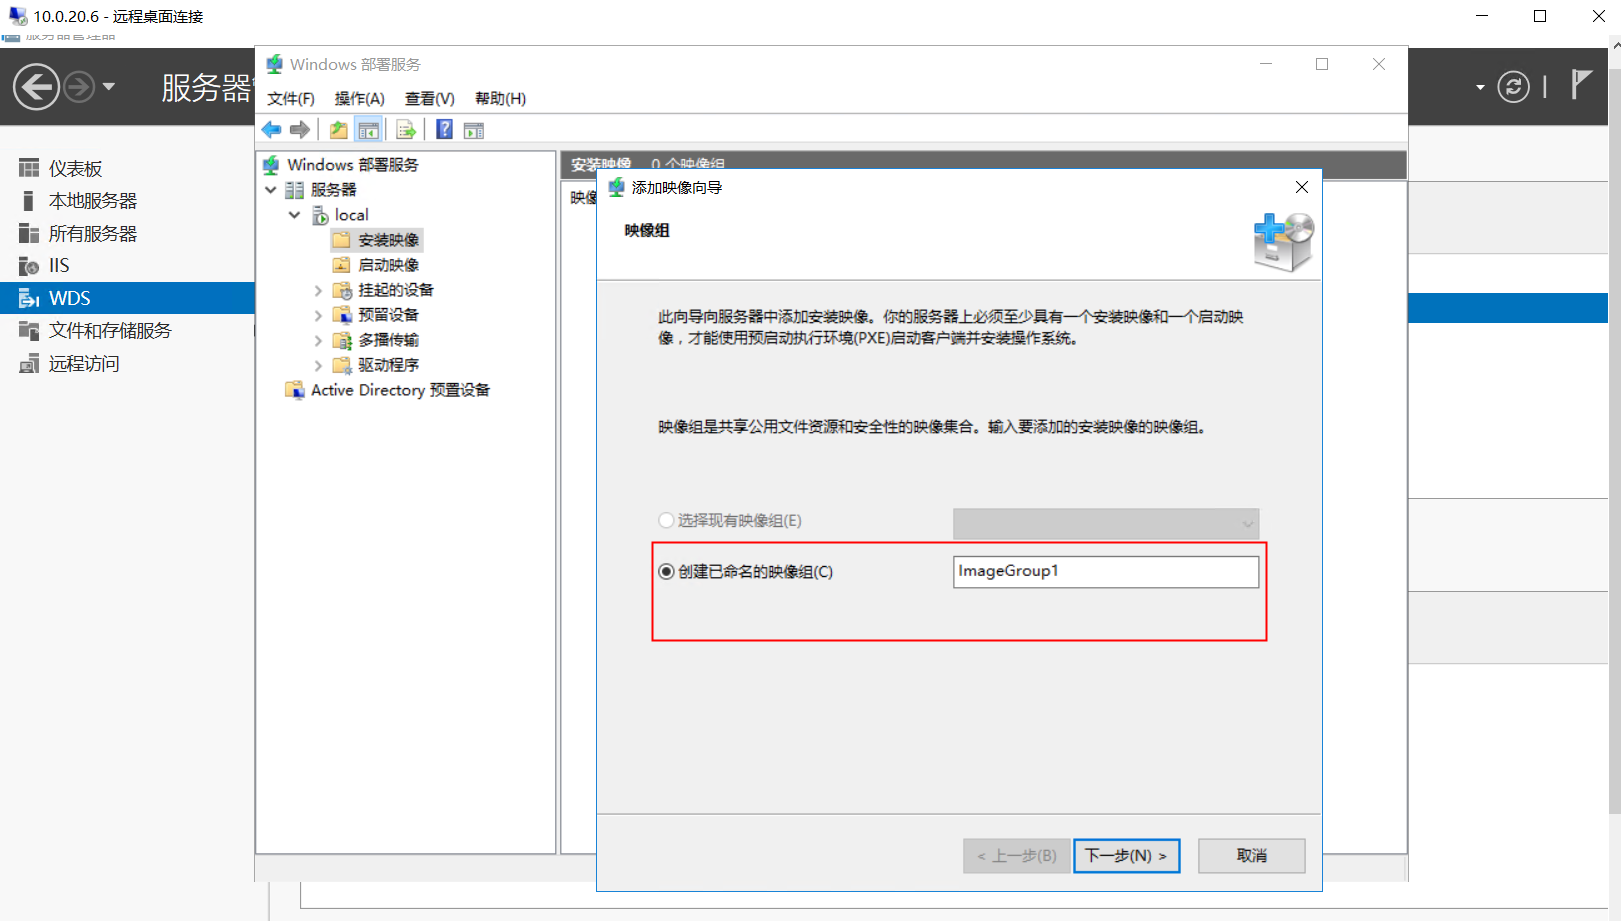
Task: Click Server Manager back navigation arrow
Action: coord(36,87)
